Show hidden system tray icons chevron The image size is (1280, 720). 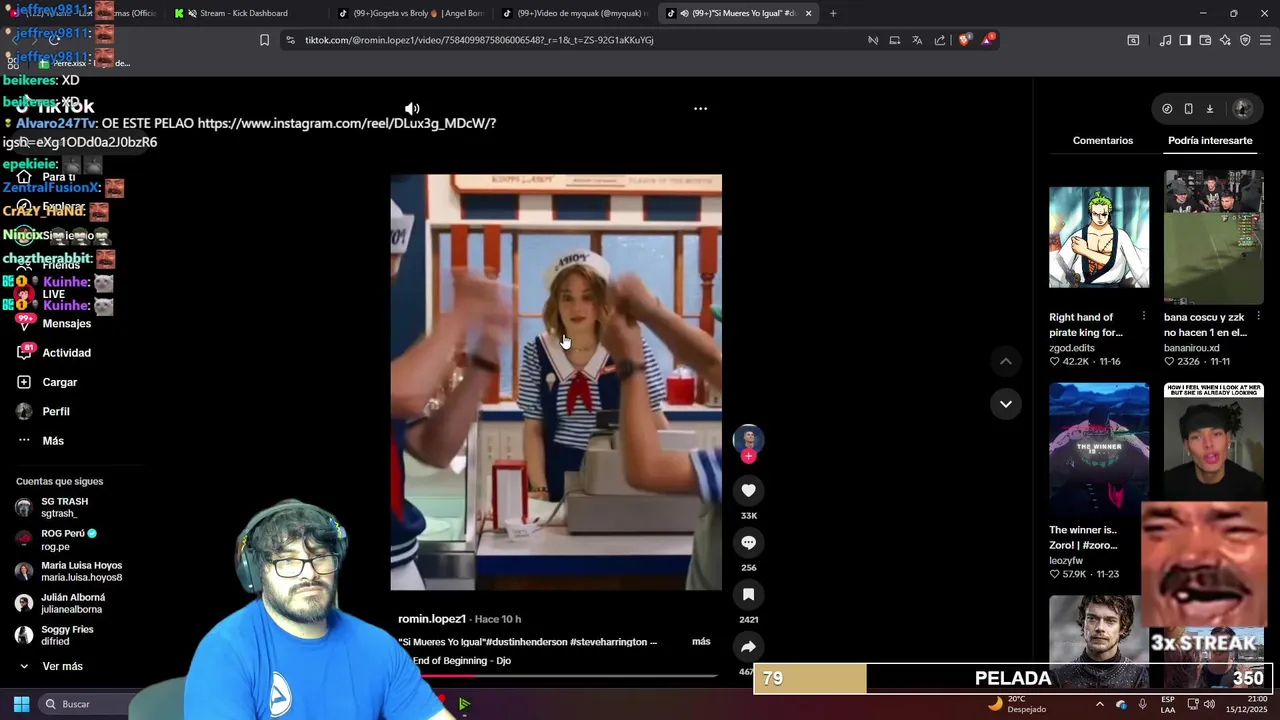tap(1100, 704)
